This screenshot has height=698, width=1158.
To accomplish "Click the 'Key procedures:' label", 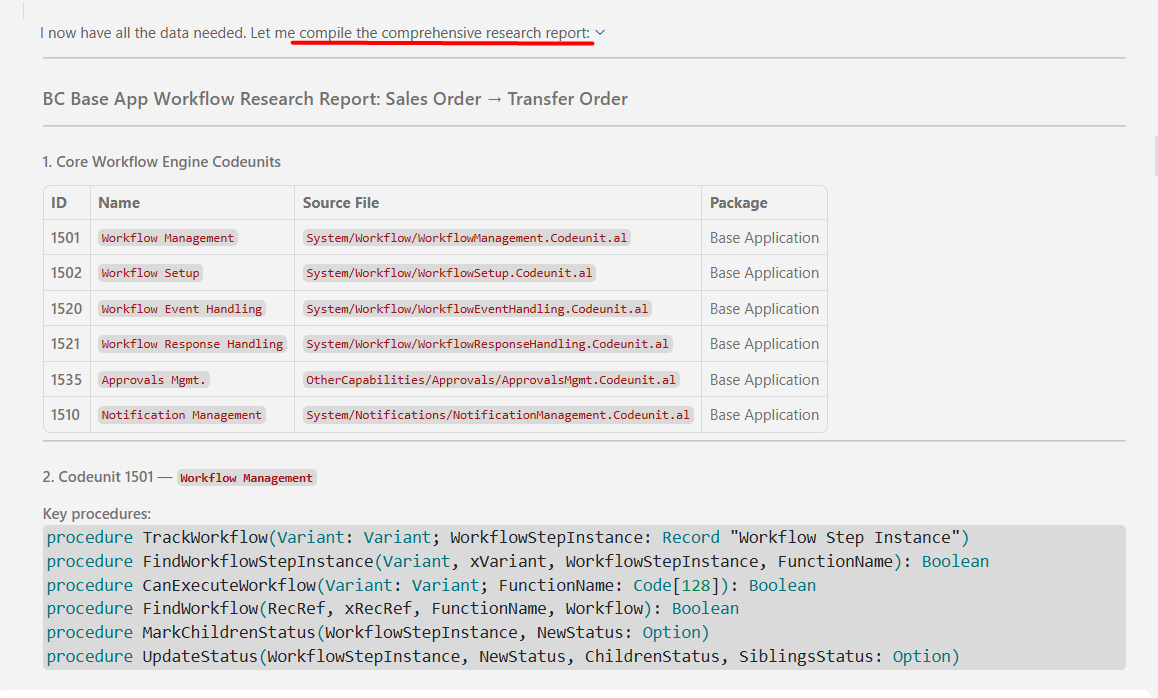I will point(97,513).
